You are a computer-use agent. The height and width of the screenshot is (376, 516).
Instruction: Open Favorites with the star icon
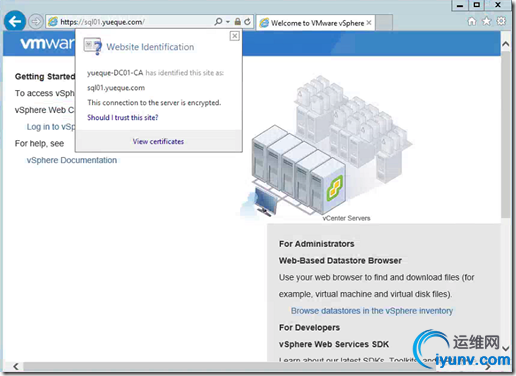click(x=487, y=21)
